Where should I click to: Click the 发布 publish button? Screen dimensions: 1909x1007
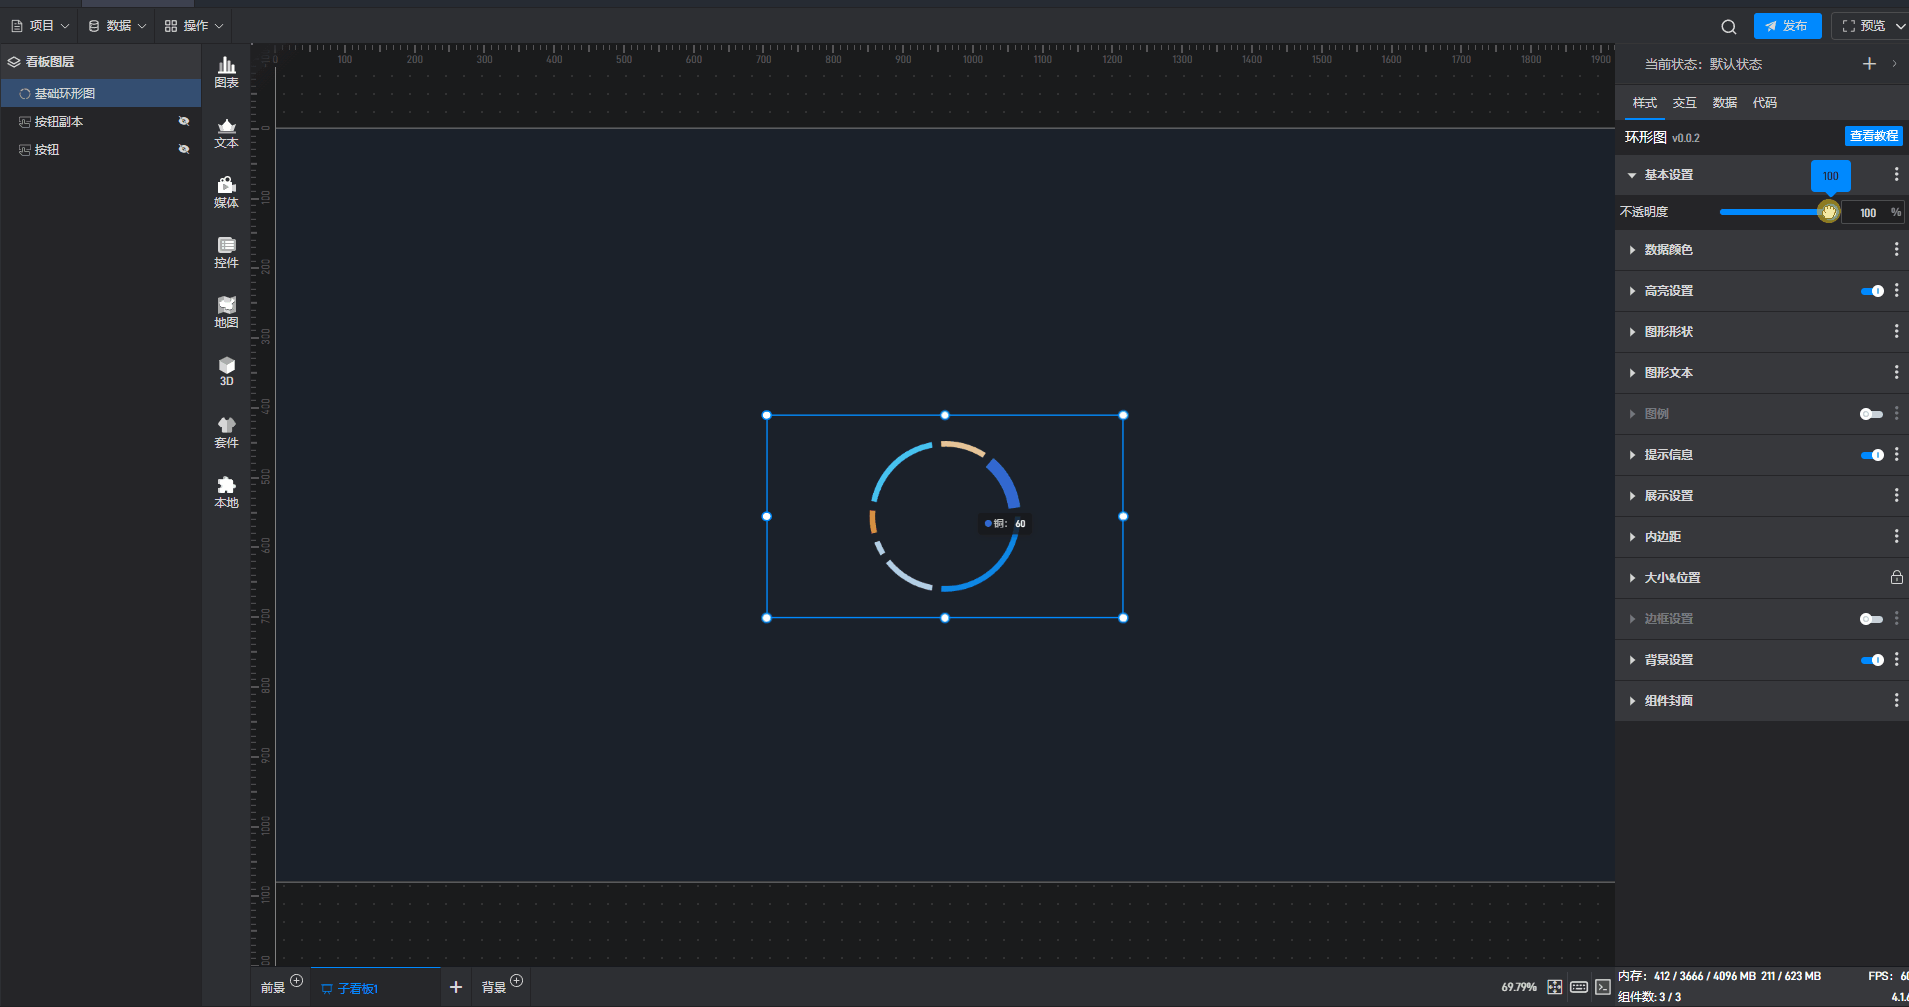pos(1787,26)
